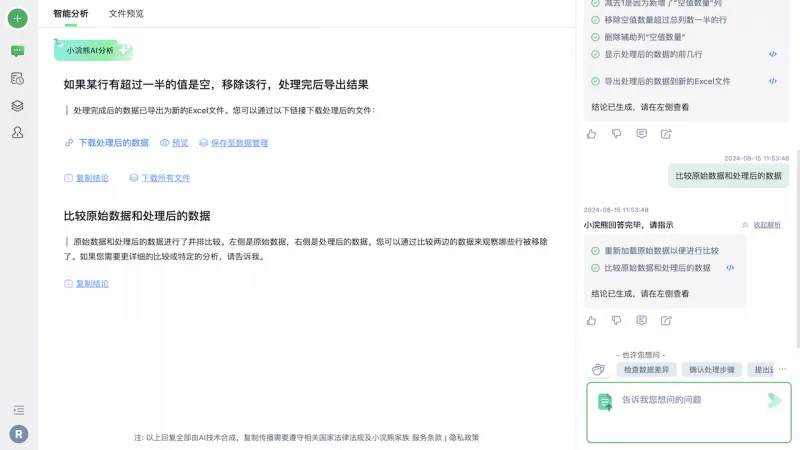Screen dimensions: 800x450
Task: Thumbs down the latest comparison response
Action: click(x=616, y=320)
